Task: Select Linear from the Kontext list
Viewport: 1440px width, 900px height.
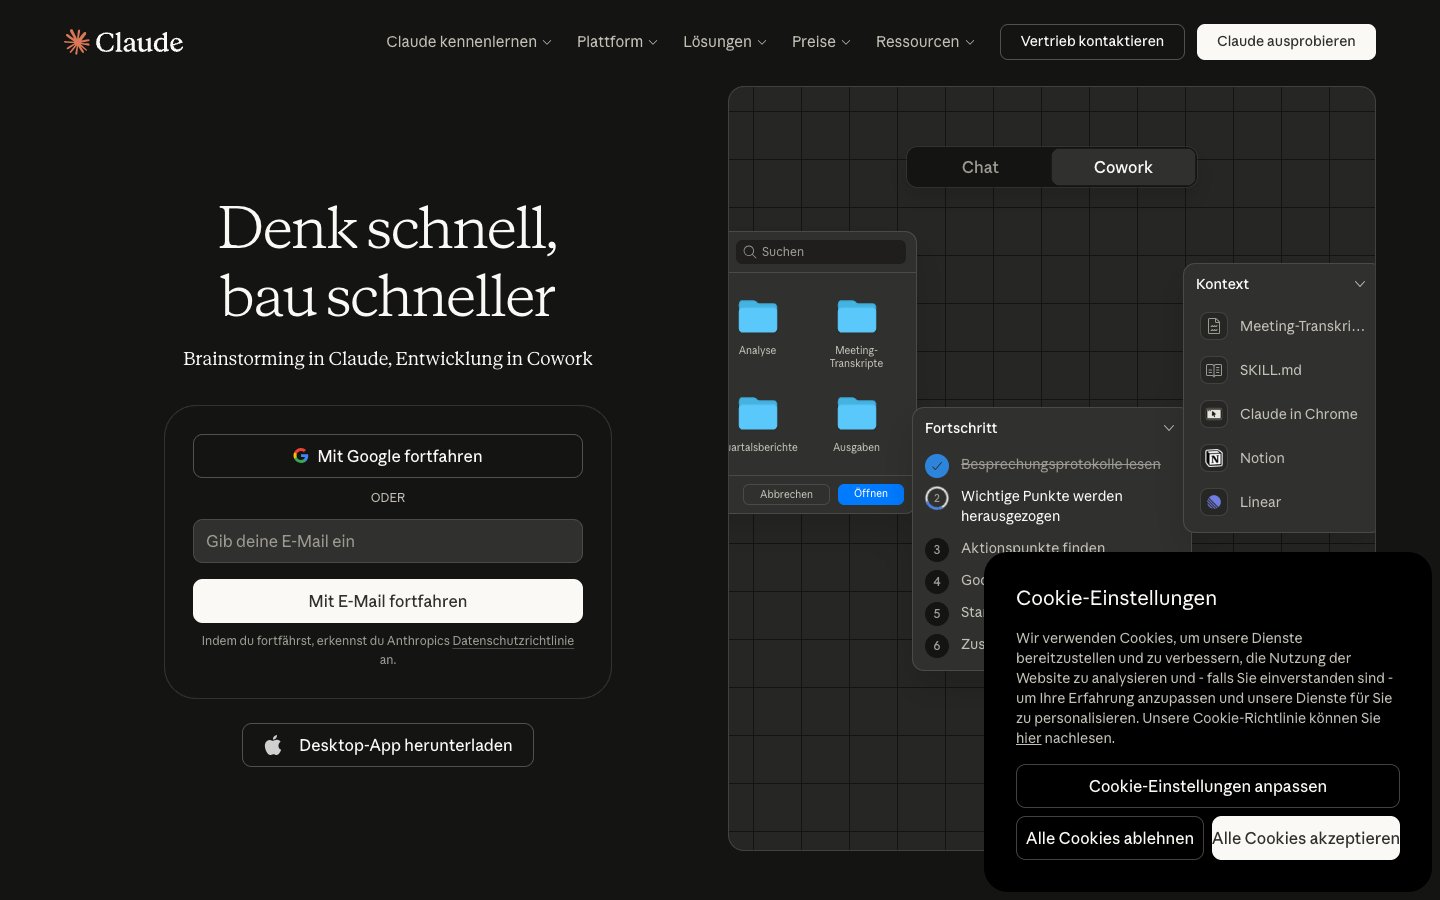Action: 1260,502
